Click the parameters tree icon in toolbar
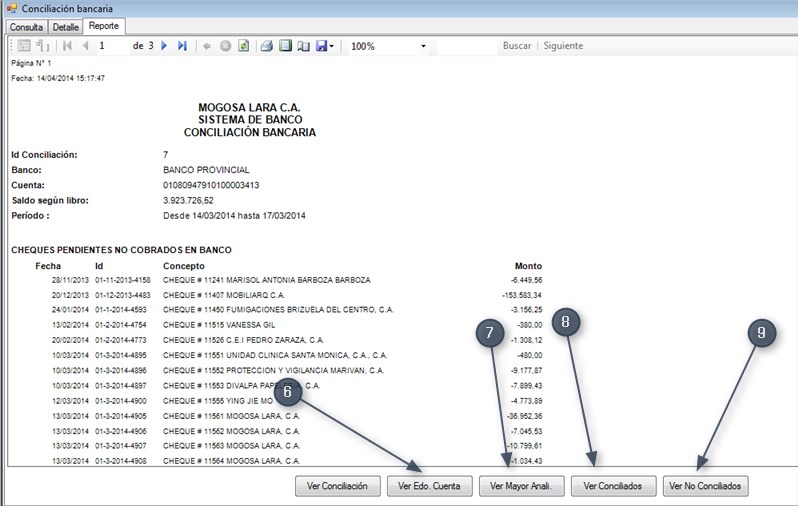 (x=43, y=46)
